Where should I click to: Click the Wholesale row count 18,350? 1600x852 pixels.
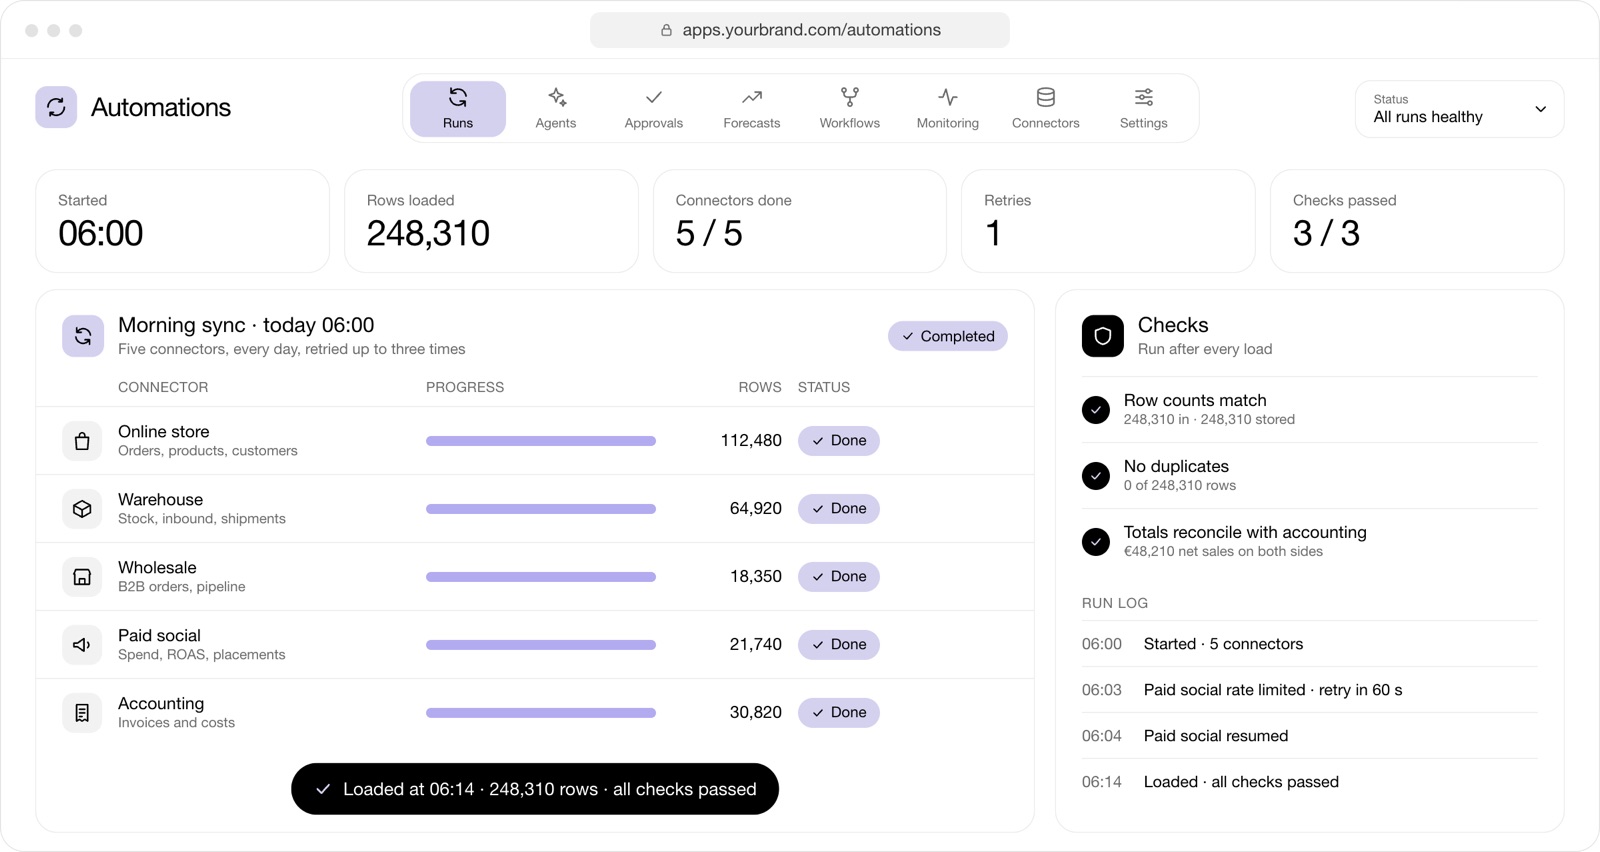tap(756, 577)
